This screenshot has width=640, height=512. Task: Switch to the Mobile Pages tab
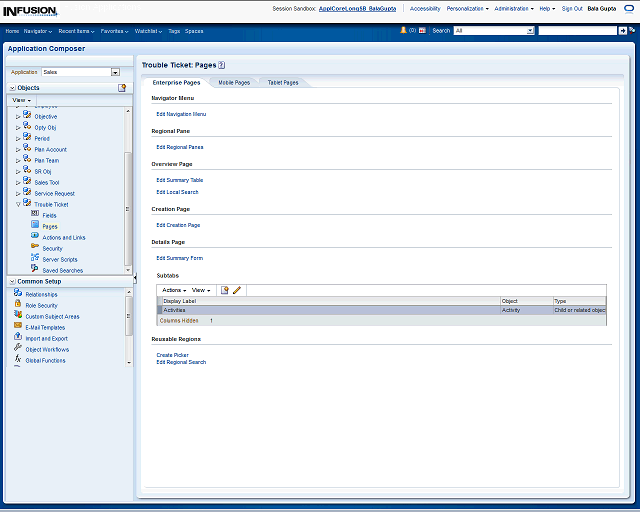pyautogui.click(x=234, y=82)
